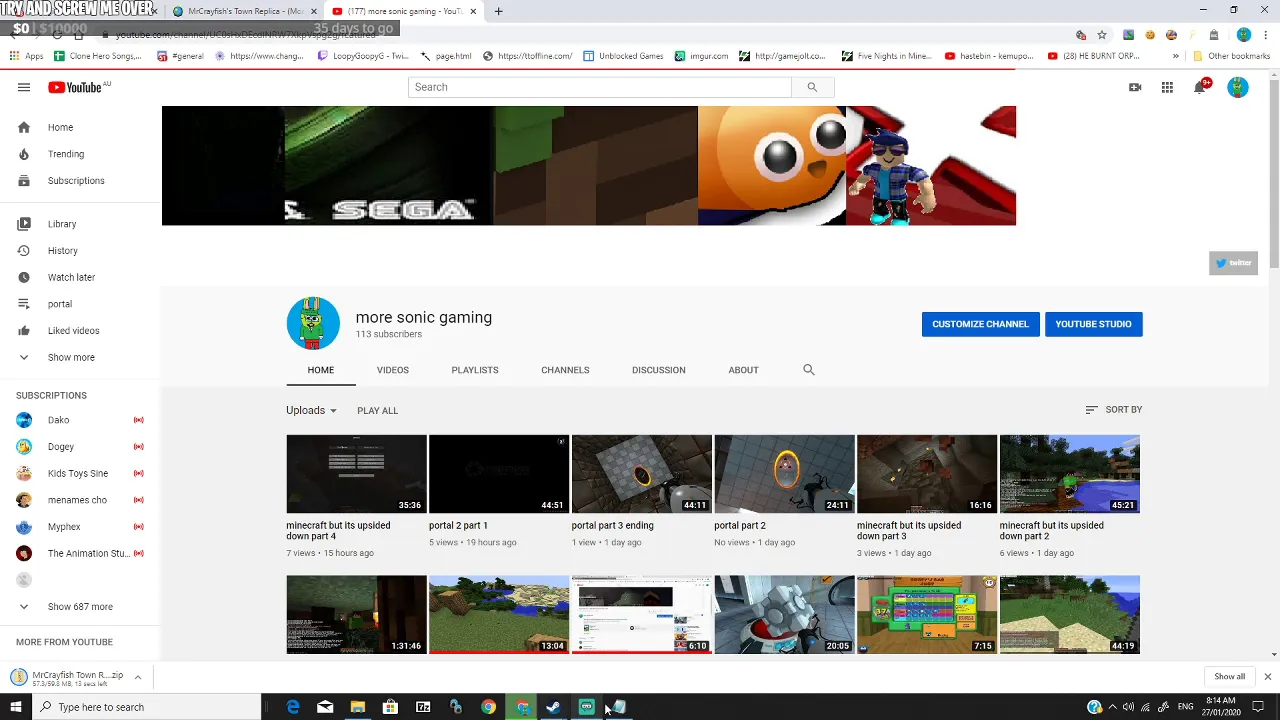
Task: Open minecraft but its upsided down part 3 thumbnail
Action: (x=927, y=474)
